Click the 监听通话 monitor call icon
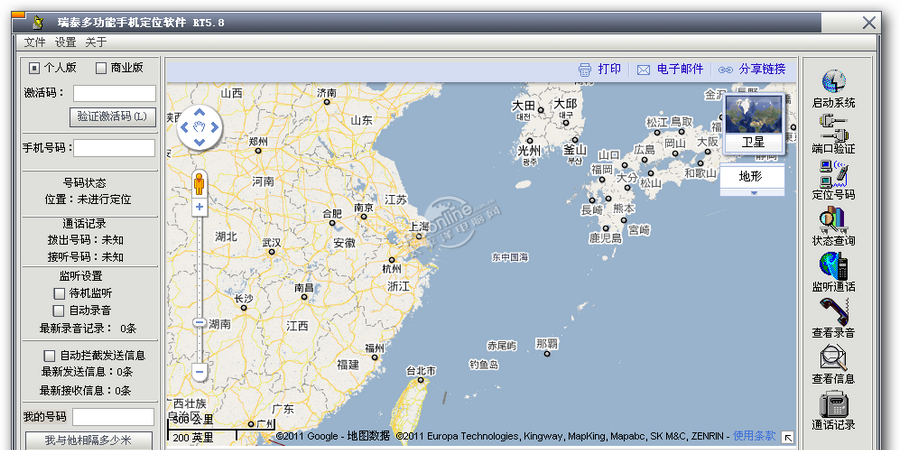The image size is (900, 450). pos(833,266)
